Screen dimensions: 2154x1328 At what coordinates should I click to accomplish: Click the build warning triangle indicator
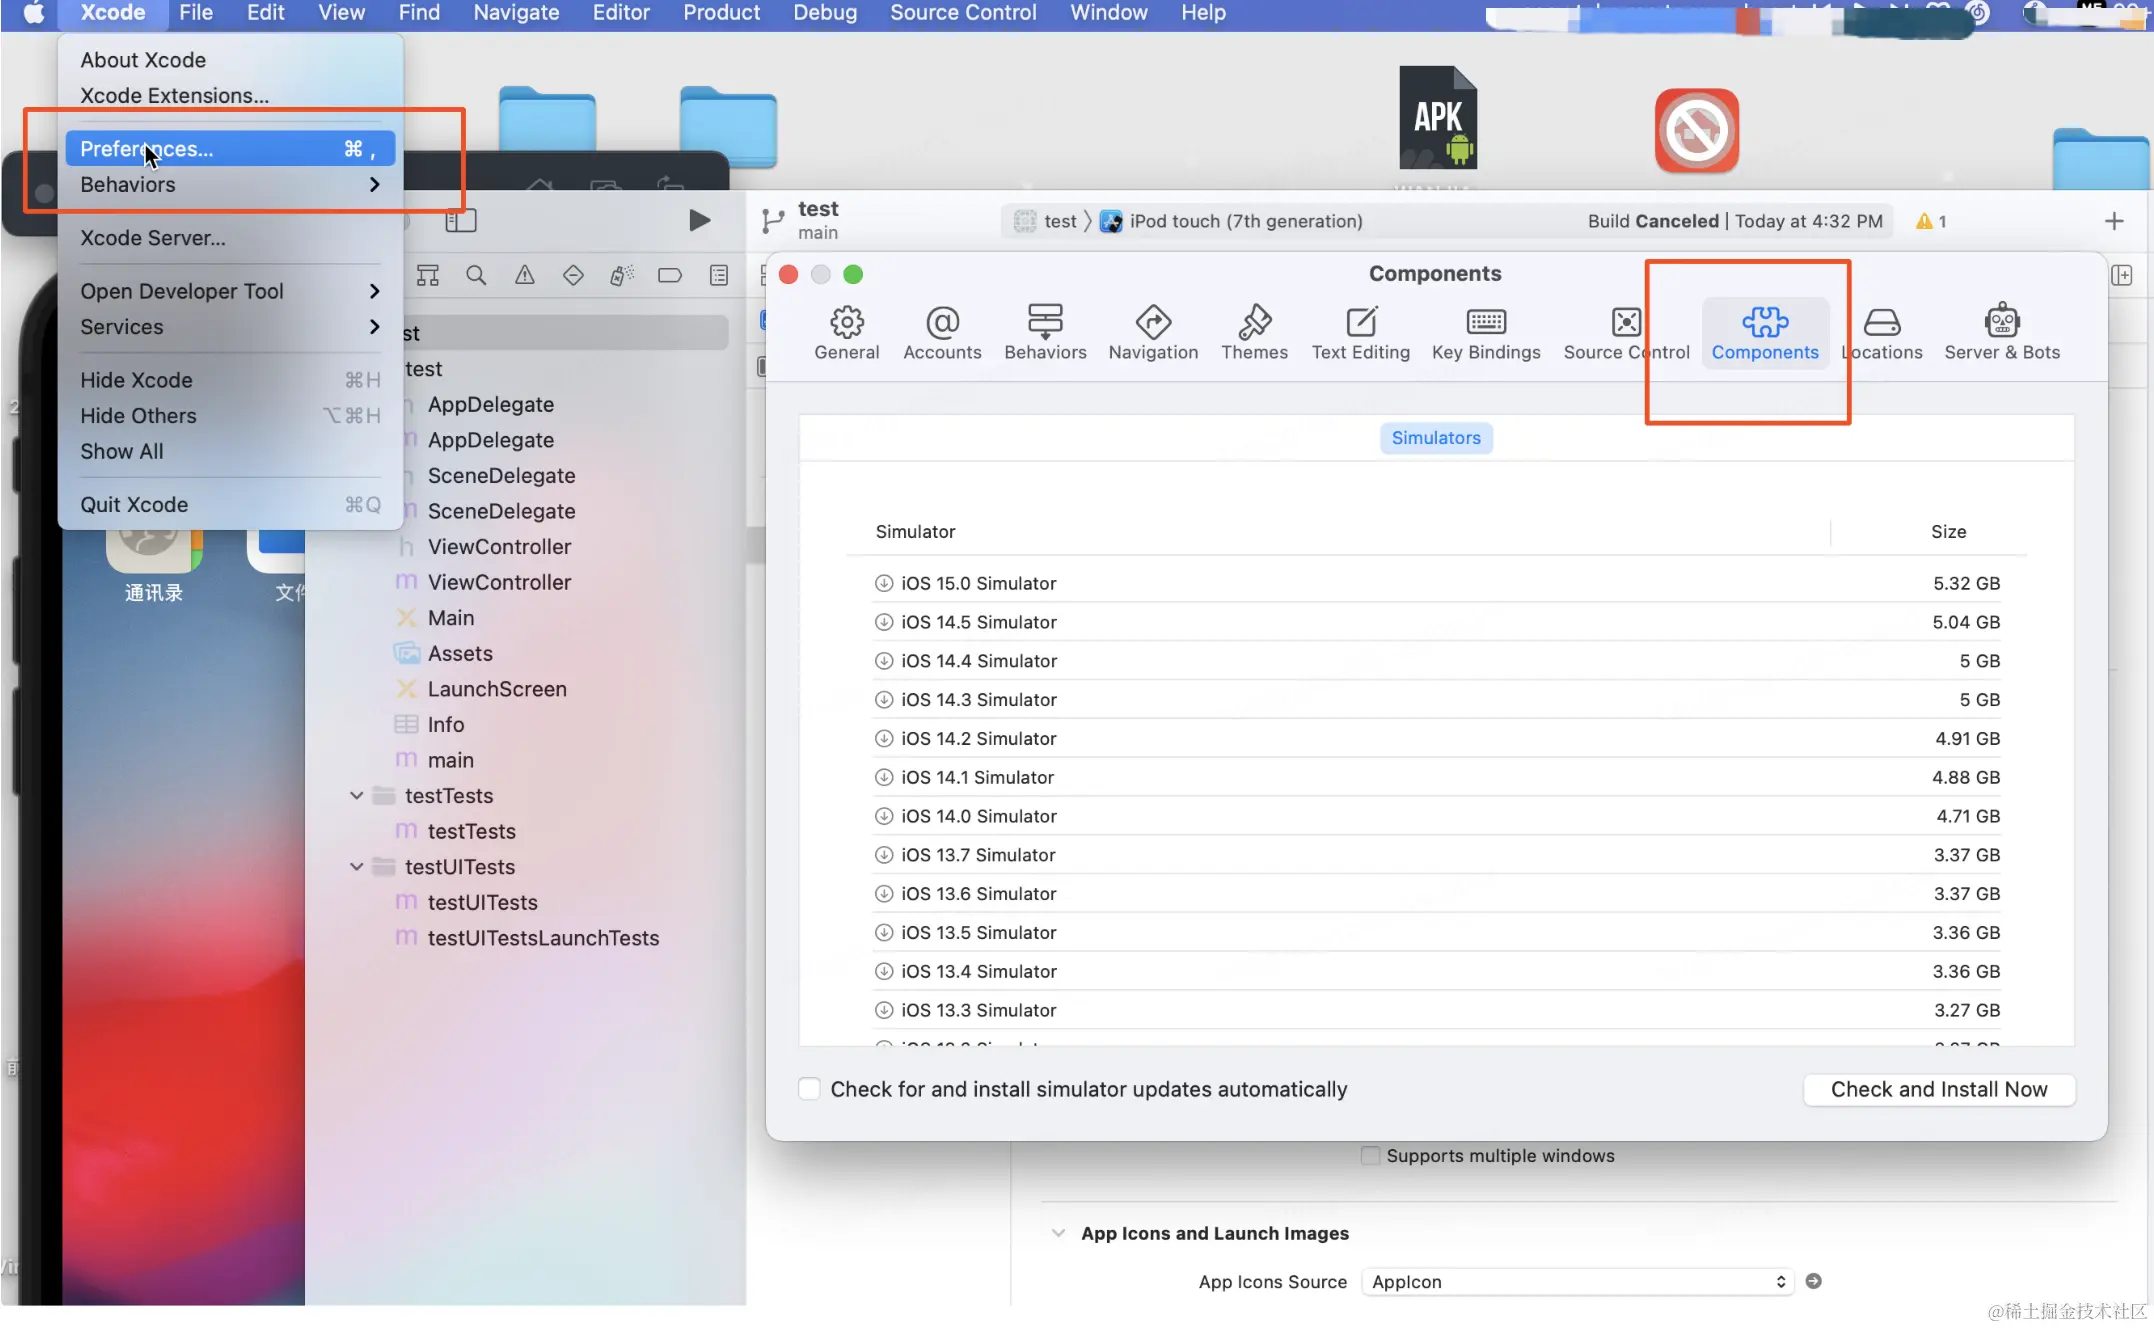click(x=1923, y=221)
